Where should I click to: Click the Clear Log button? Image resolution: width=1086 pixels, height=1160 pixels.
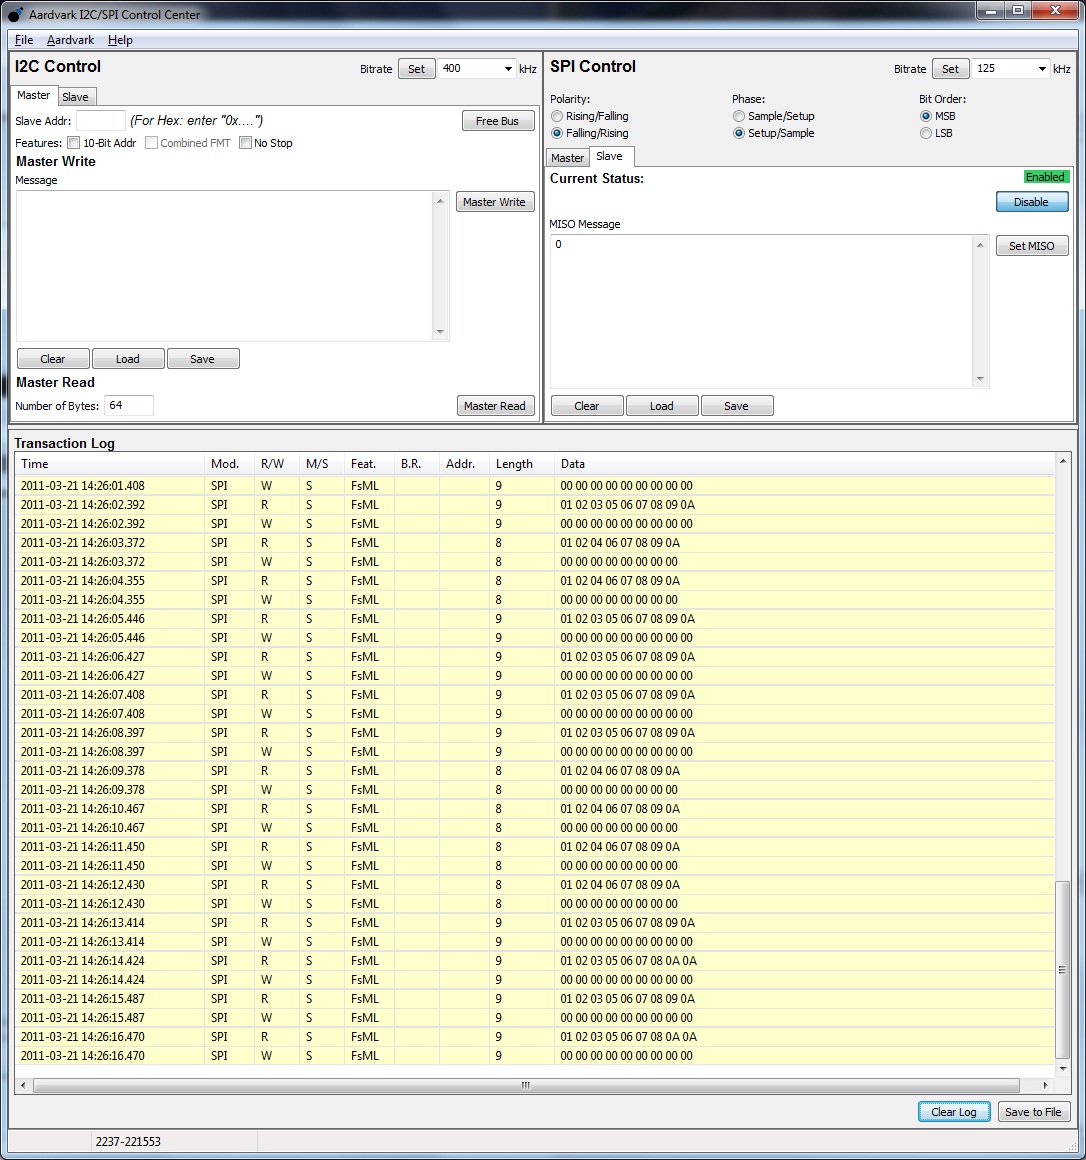pyautogui.click(x=954, y=1112)
